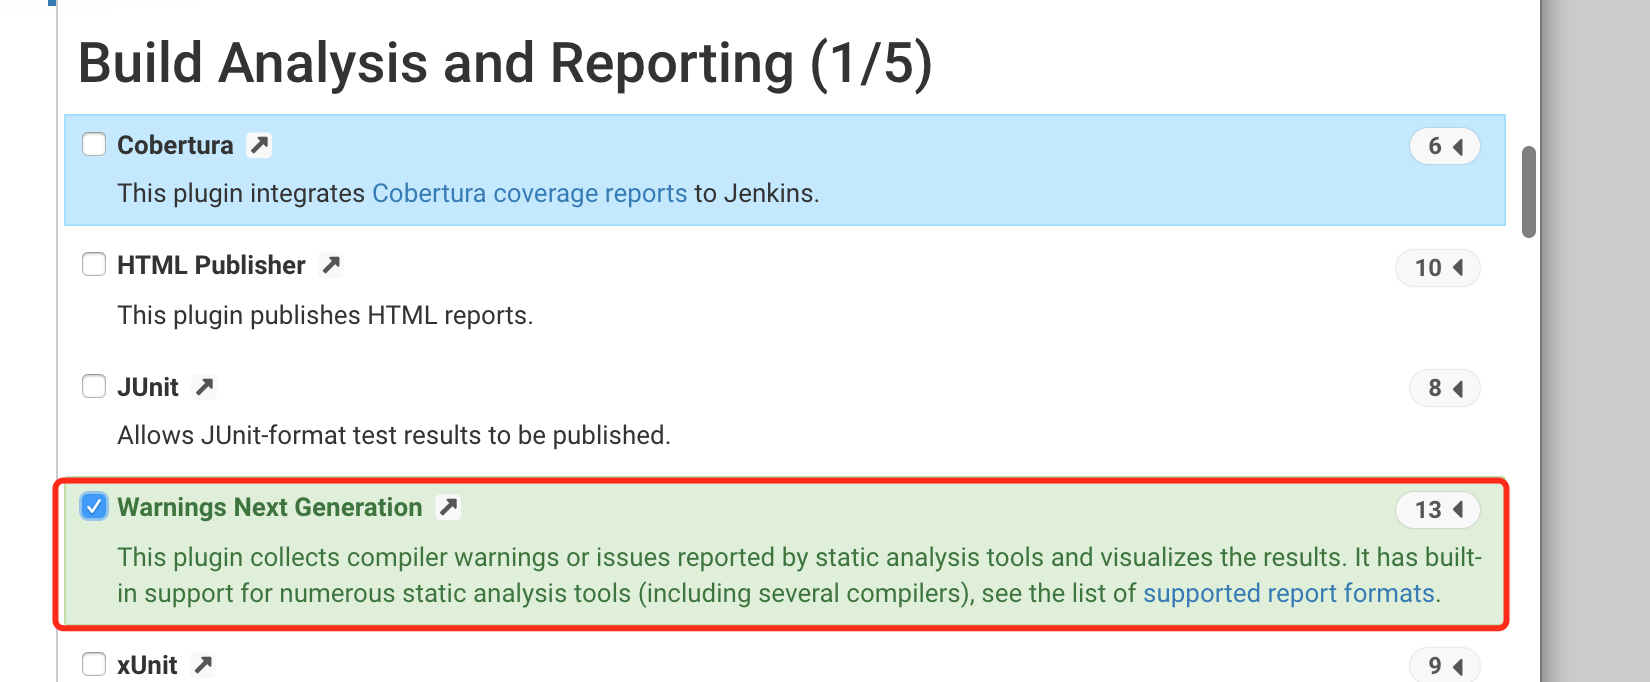
Task: Select the HTML Publisher plugin name
Action: click(x=211, y=265)
